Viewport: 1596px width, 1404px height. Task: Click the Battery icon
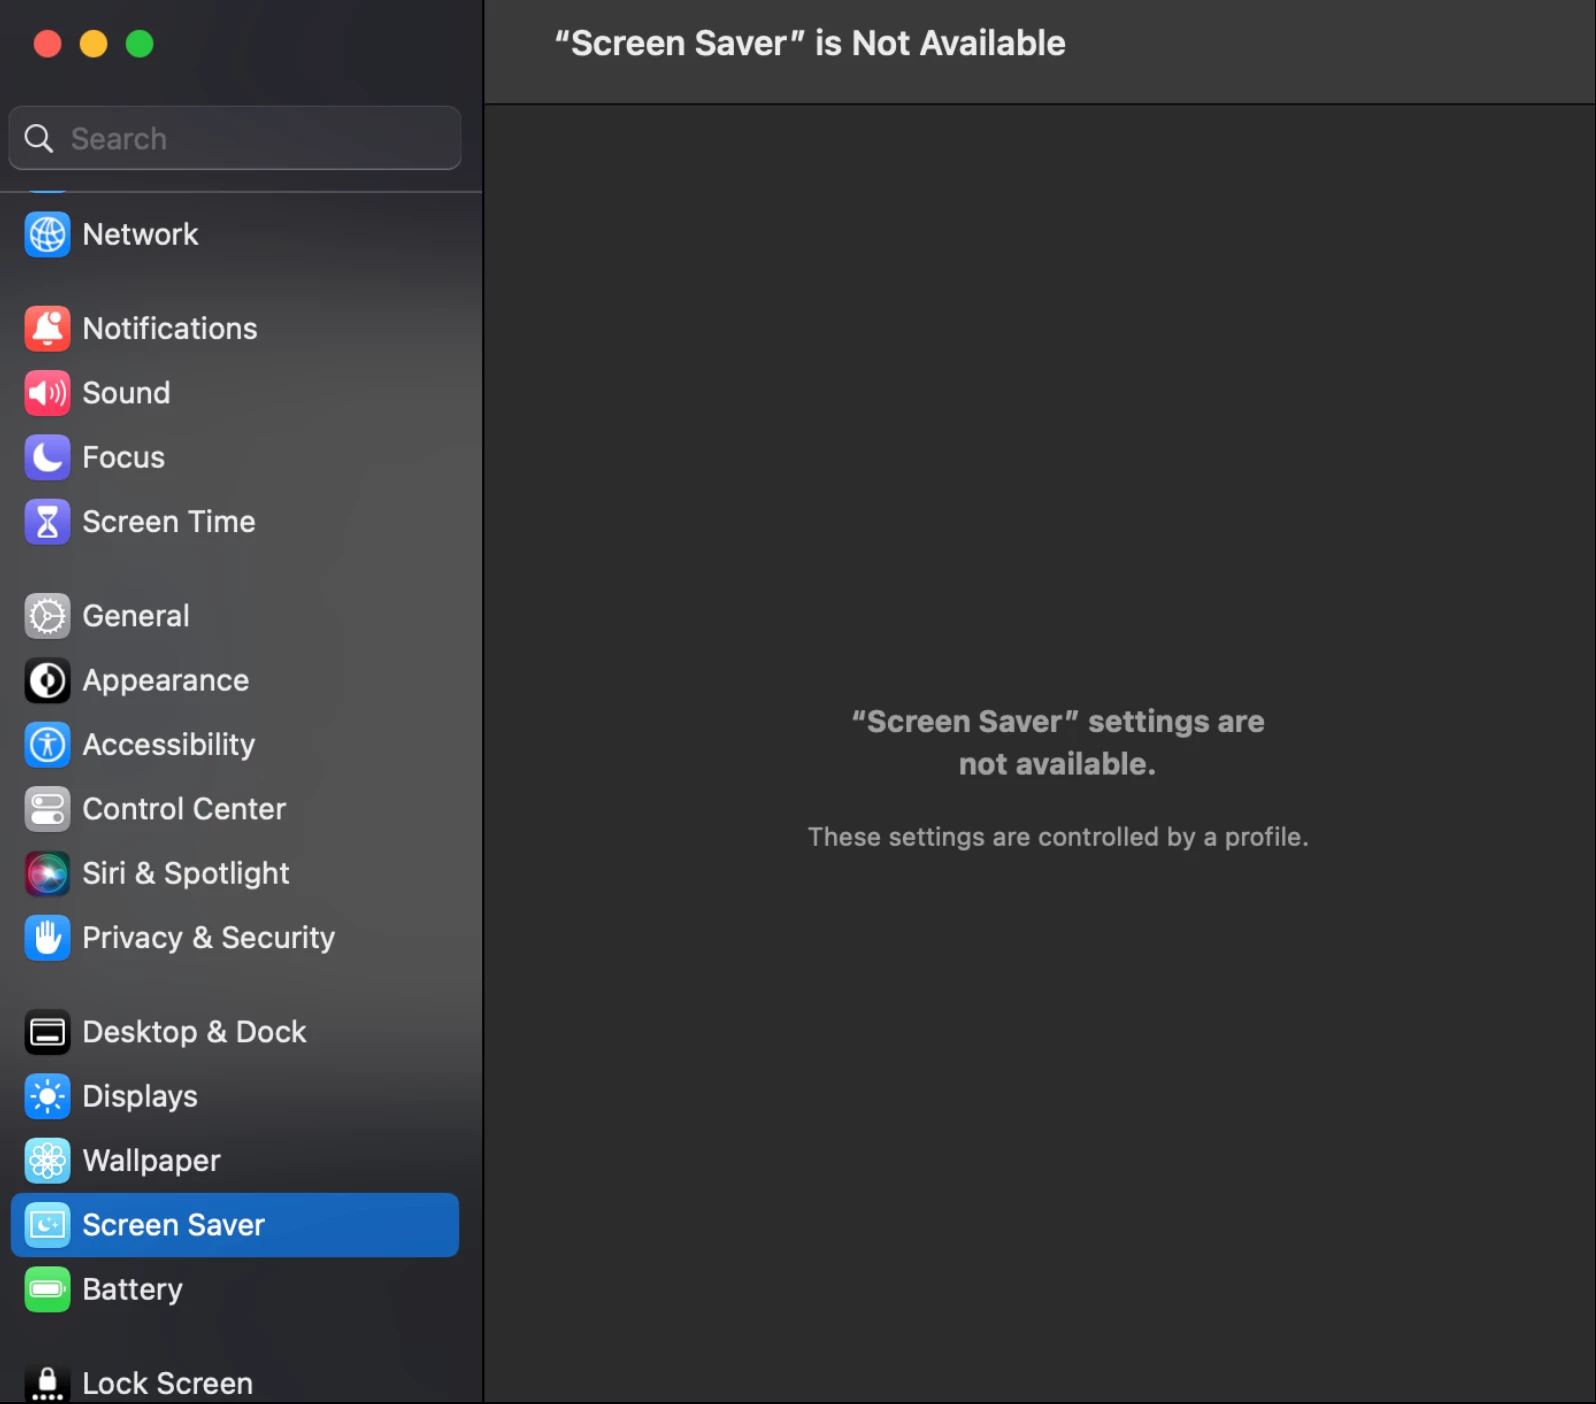(x=47, y=1289)
